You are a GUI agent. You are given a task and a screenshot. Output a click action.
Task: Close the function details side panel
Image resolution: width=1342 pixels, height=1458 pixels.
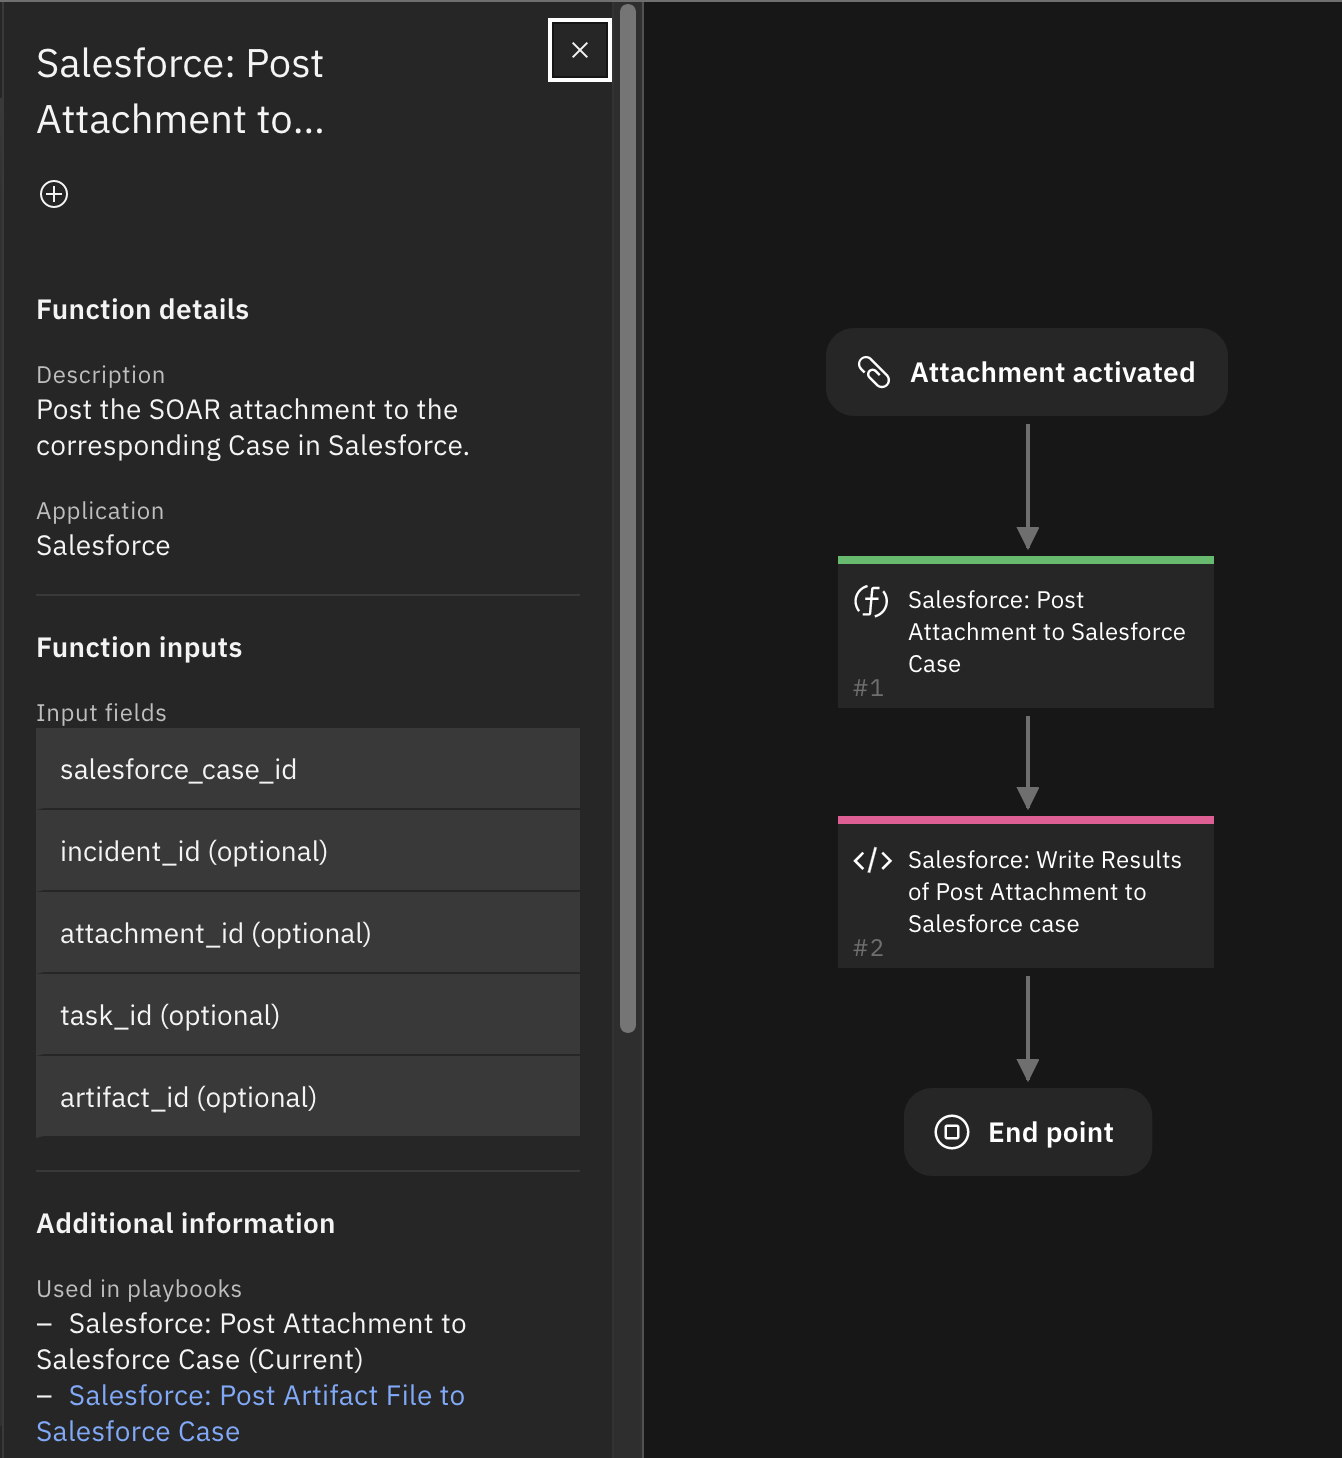coord(579,50)
